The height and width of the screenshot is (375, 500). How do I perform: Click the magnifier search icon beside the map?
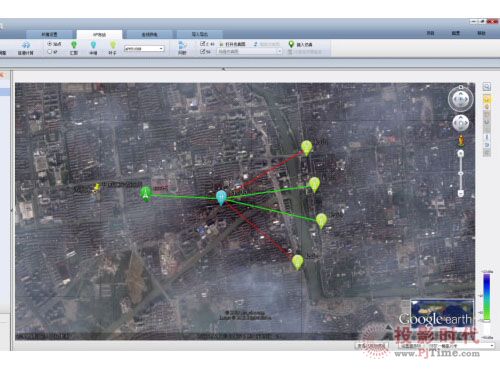tap(487, 87)
